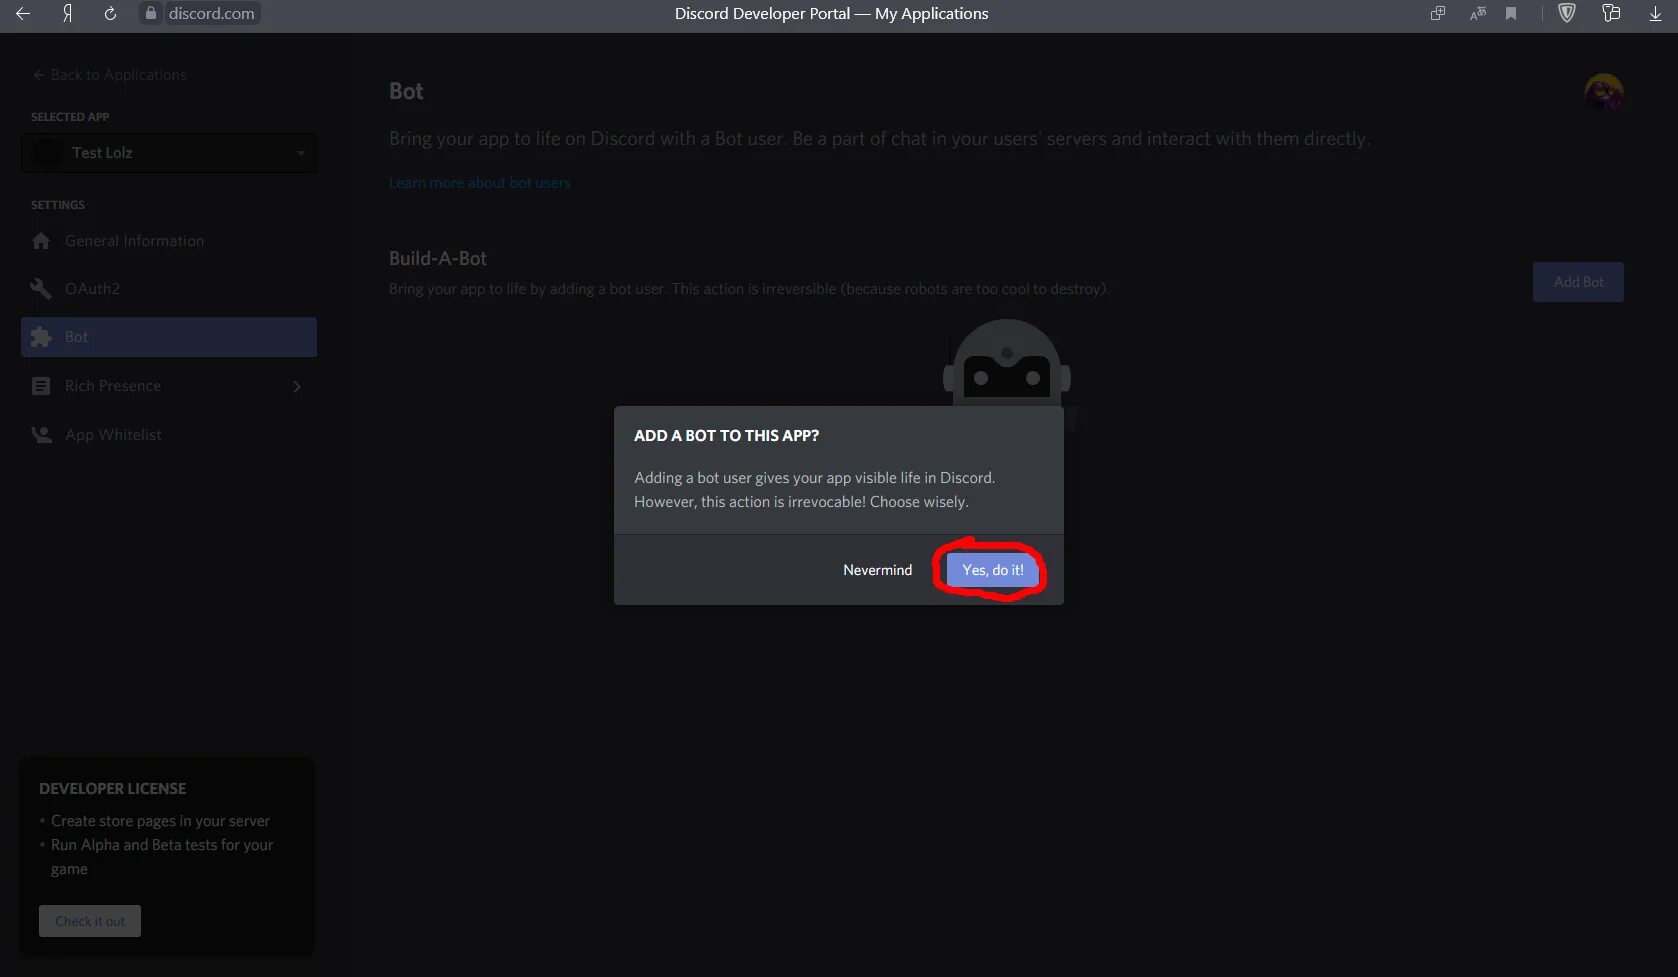Click the 'DEVELOPER LICENSE' heading
1678x977 pixels.
click(112, 788)
